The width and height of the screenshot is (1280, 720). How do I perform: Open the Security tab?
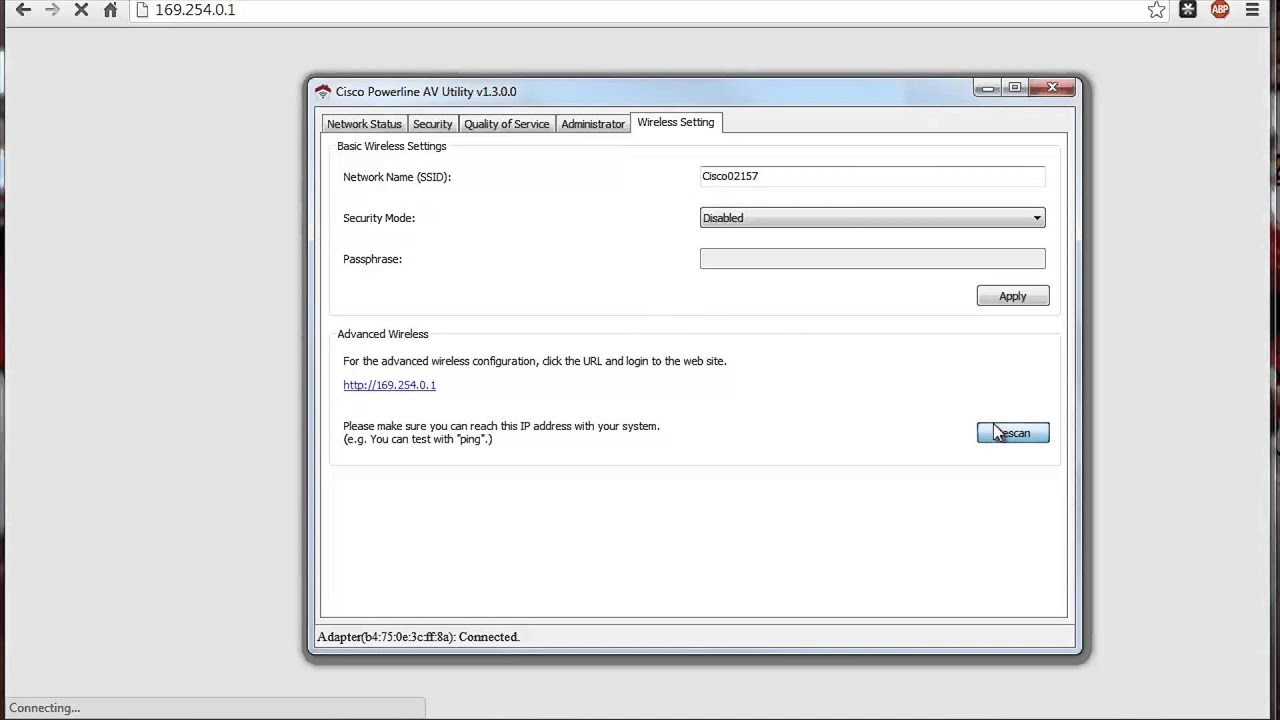[x=433, y=124]
